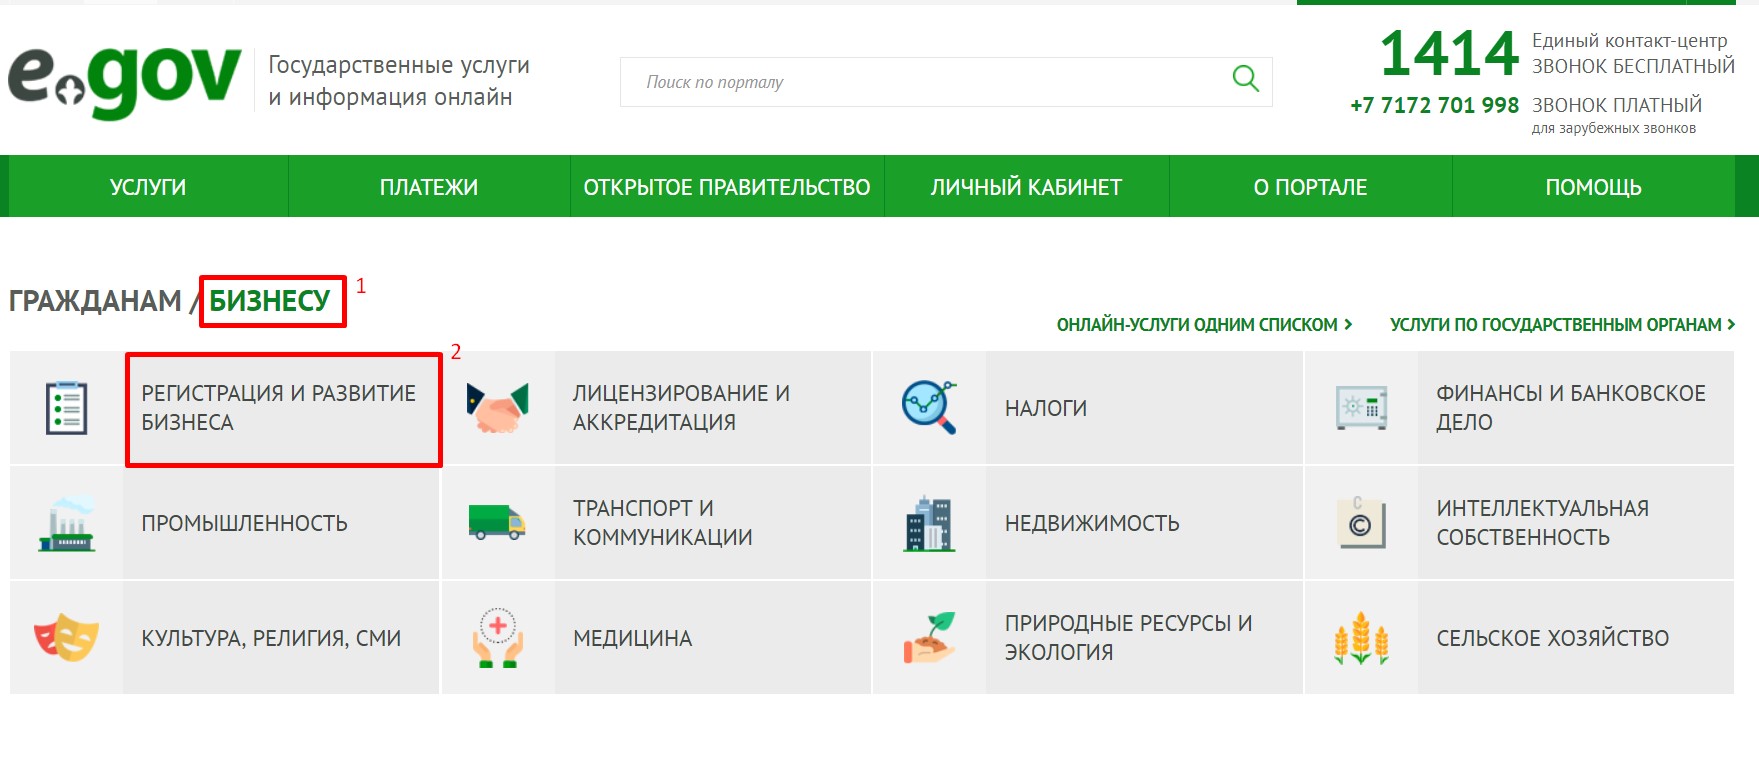Click the green truck transport icon
Image resolution: width=1759 pixels, height=762 pixels.
tap(497, 522)
